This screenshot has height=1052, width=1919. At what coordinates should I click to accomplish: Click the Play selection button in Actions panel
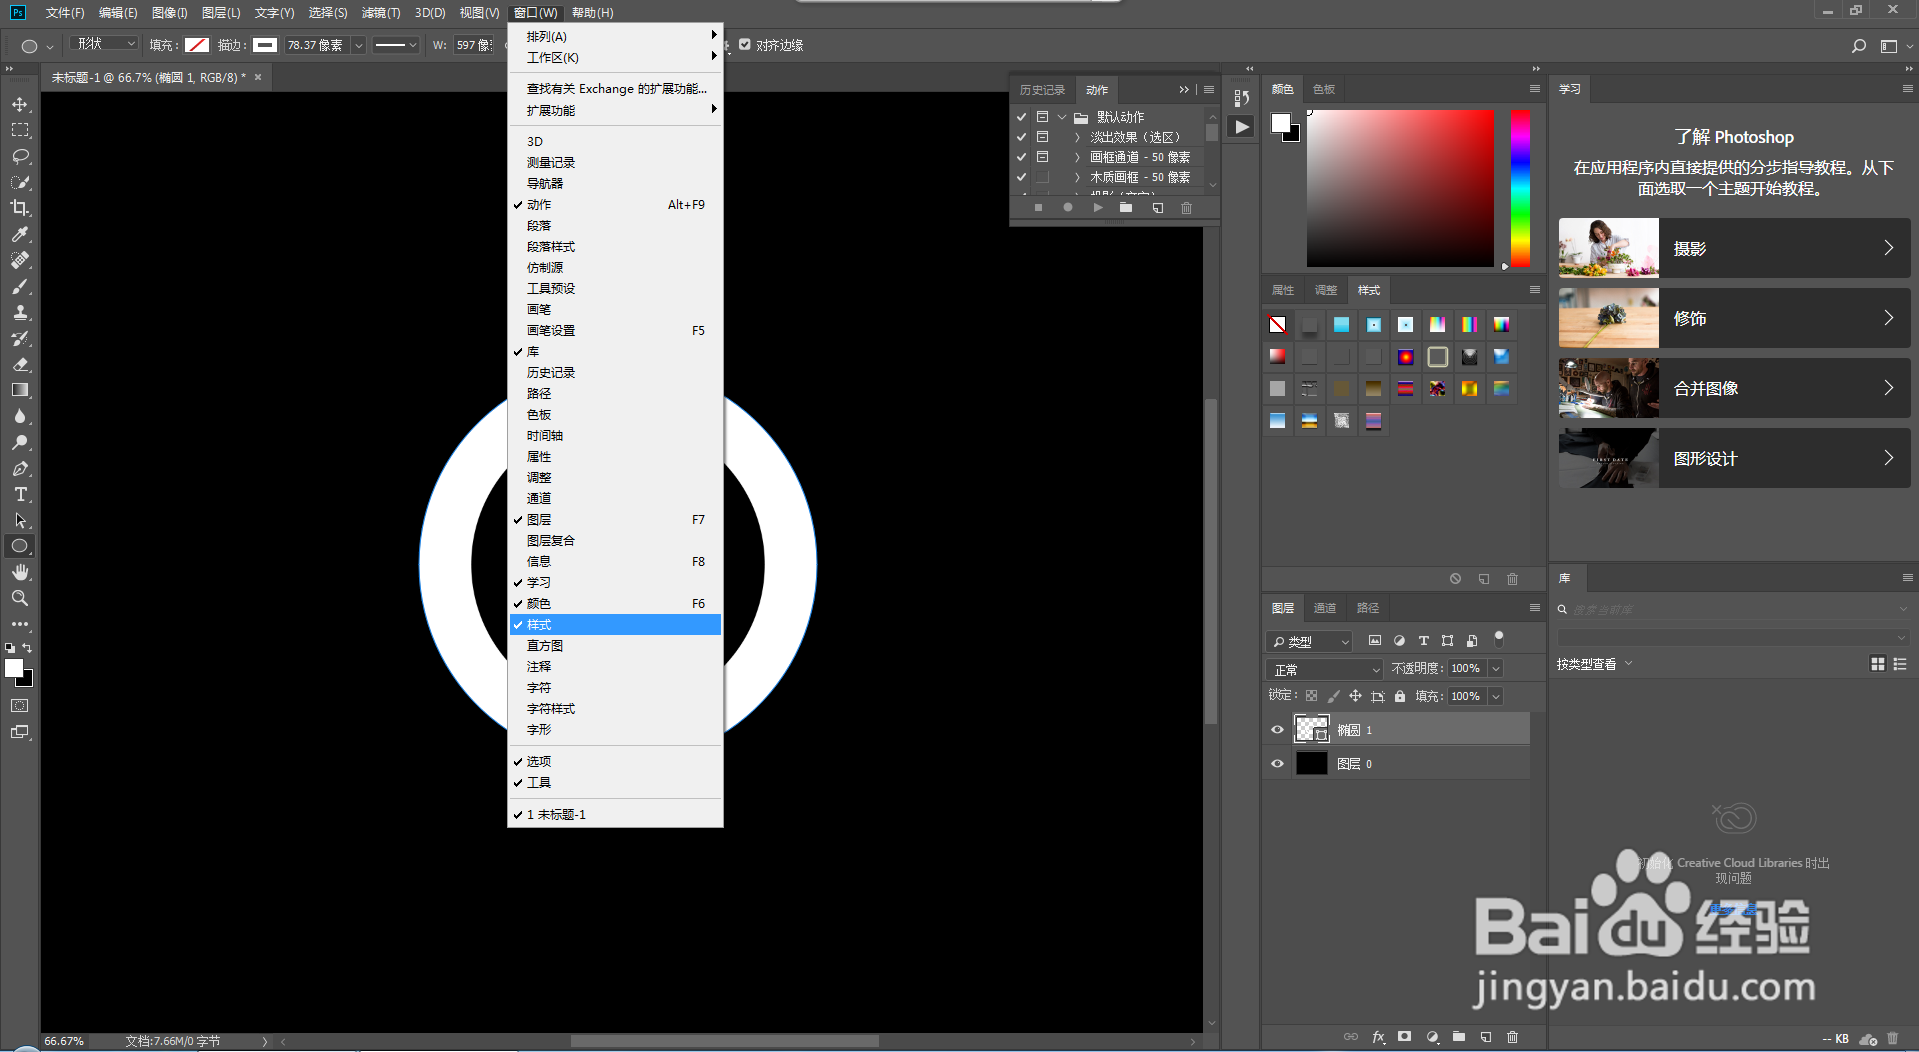(1098, 208)
